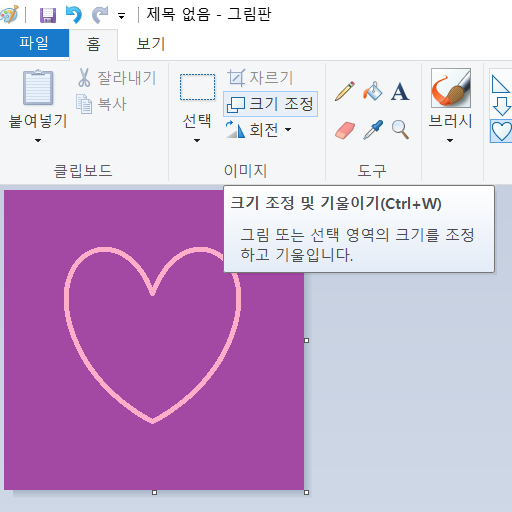Open 크기 조정 resize dialog

click(x=270, y=104)
